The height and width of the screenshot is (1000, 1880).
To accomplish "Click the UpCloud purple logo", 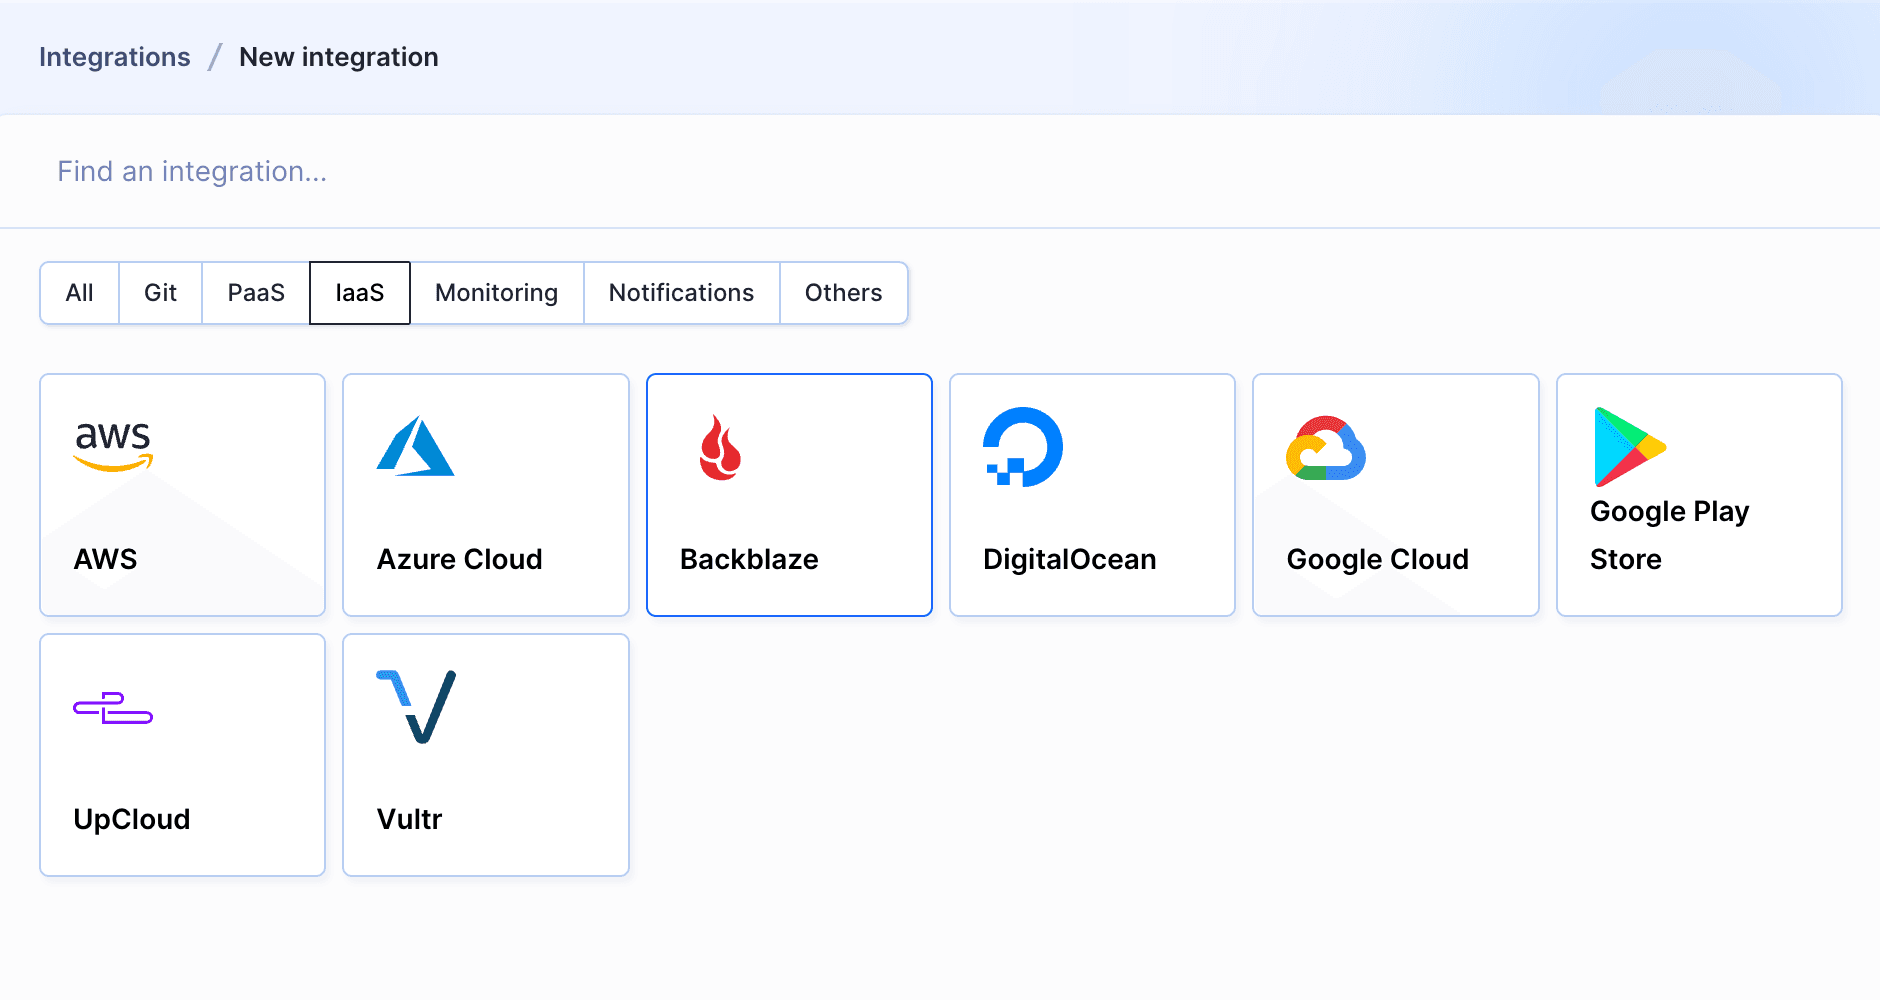I will 113,708.
